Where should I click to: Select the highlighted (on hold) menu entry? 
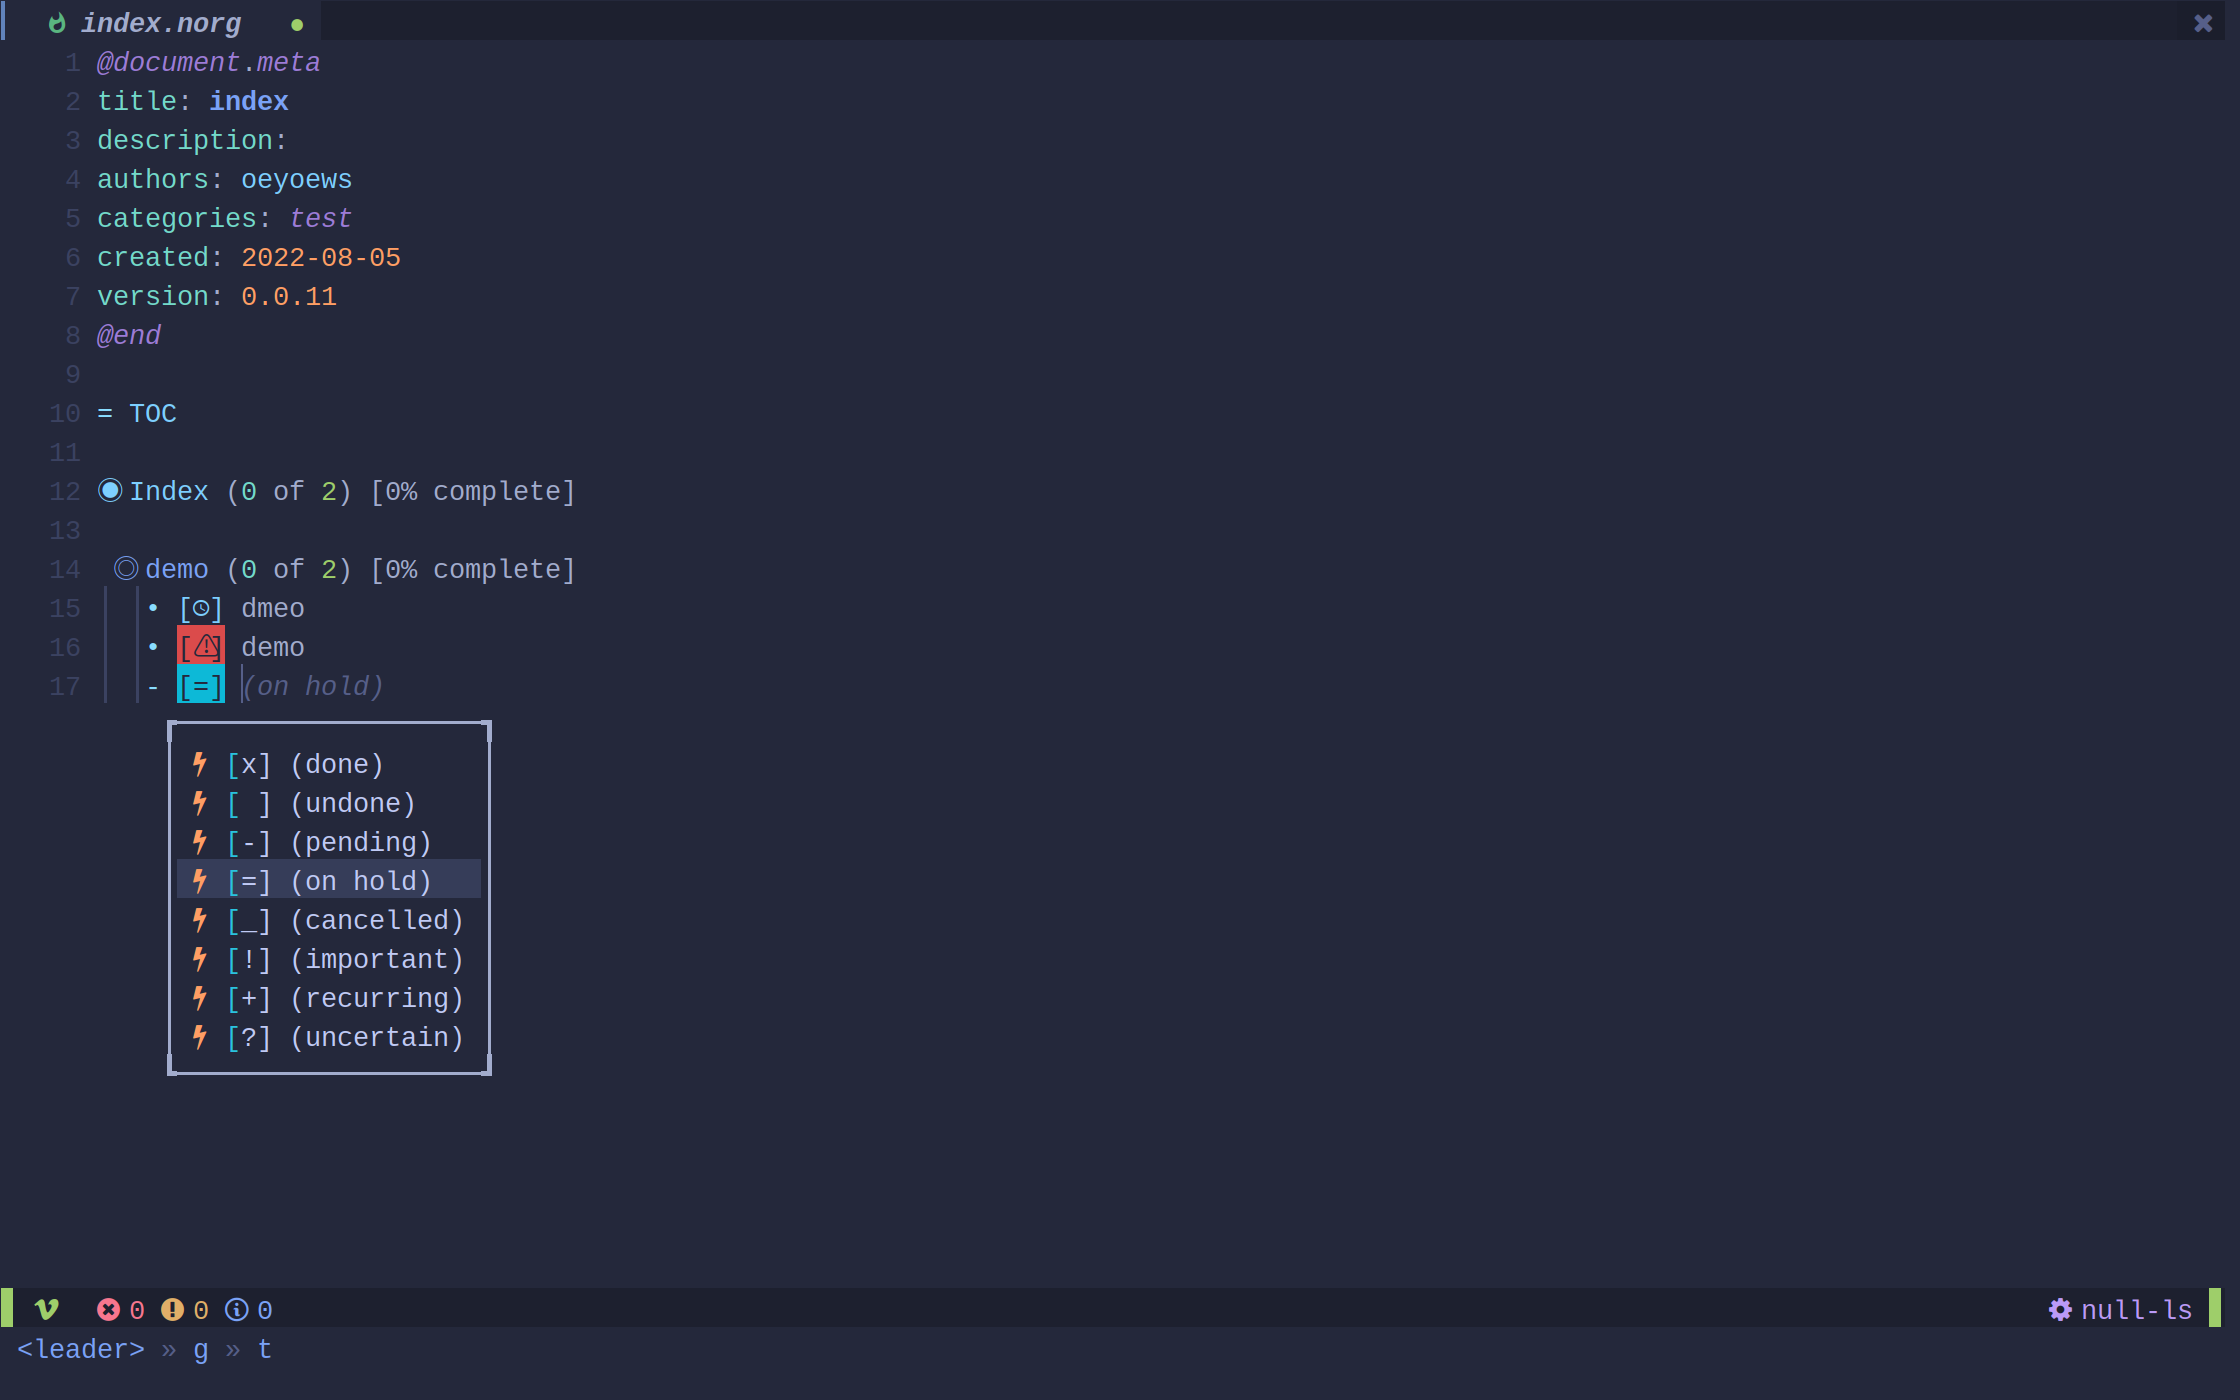(x=360, y=881)
